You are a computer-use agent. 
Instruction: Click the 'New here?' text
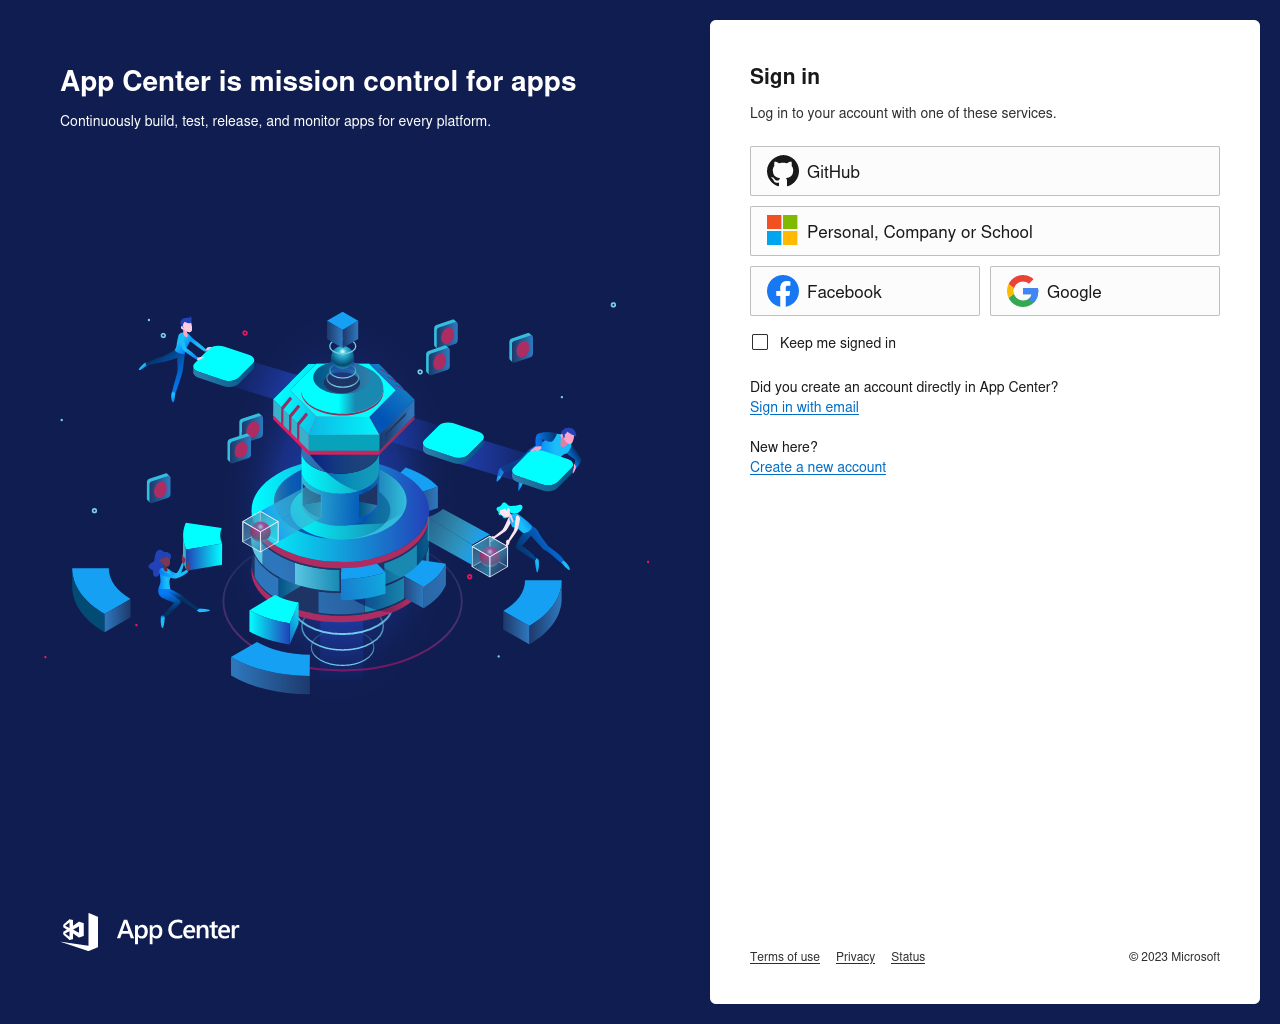pyautogui.click(x=784, y=447)
